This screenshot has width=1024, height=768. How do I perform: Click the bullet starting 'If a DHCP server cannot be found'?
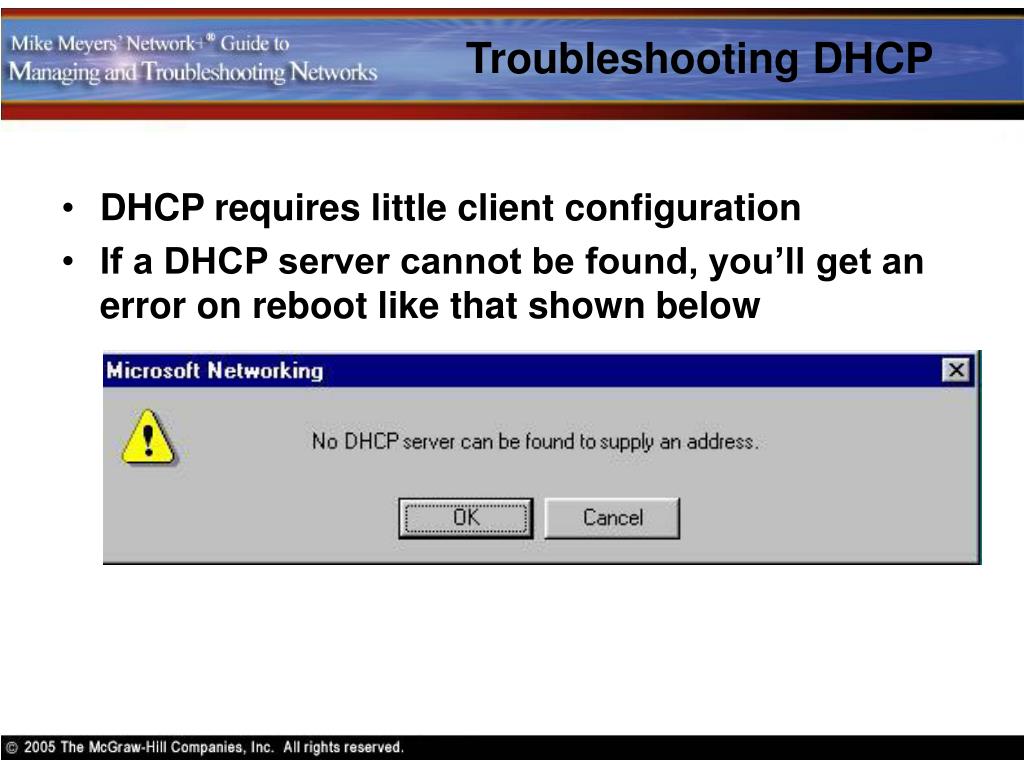(x=511, y=283)
